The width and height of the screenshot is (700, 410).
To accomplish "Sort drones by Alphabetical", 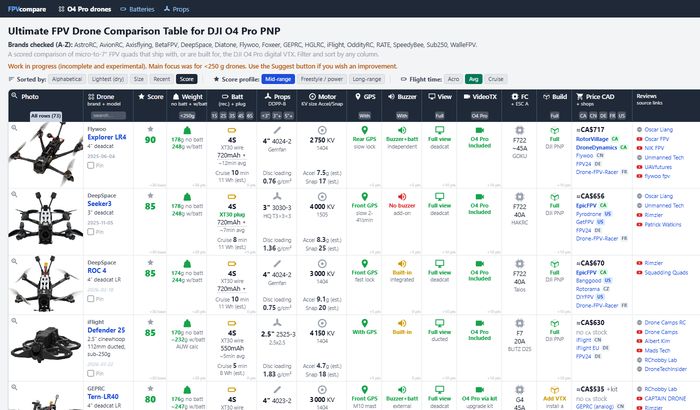I will [67, 79].
